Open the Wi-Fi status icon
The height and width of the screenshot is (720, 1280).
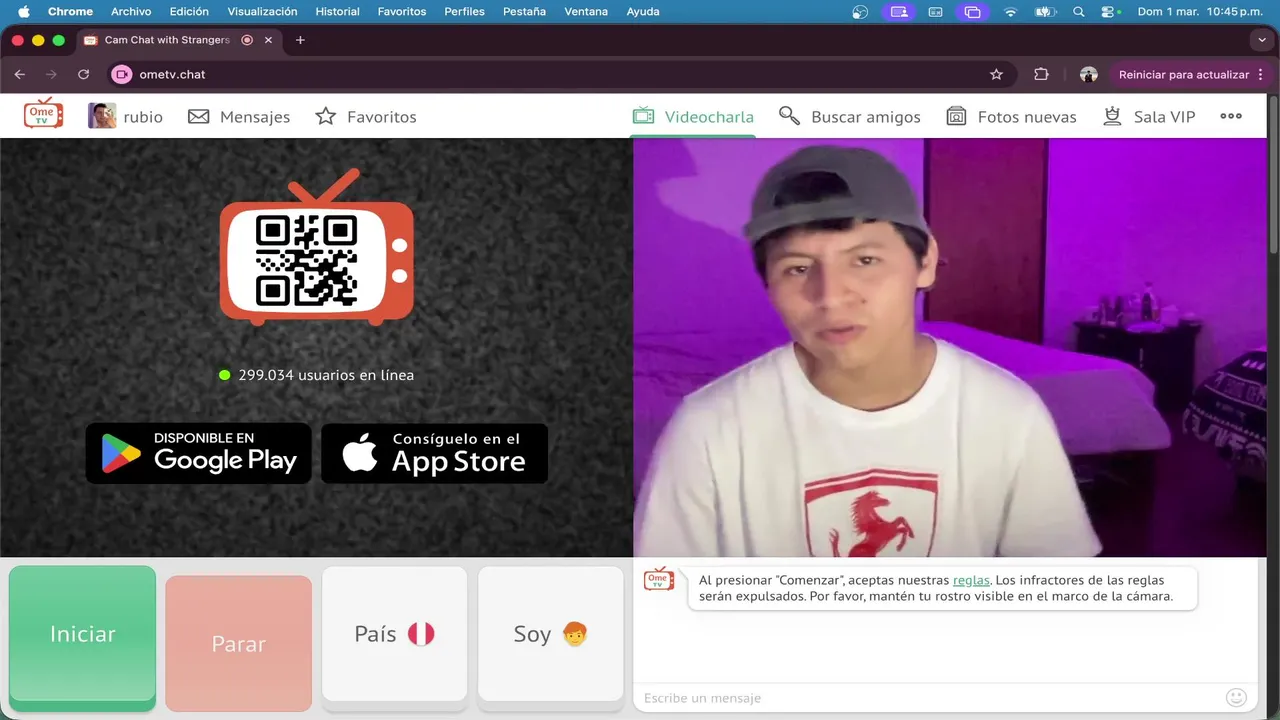(1010, 12)
